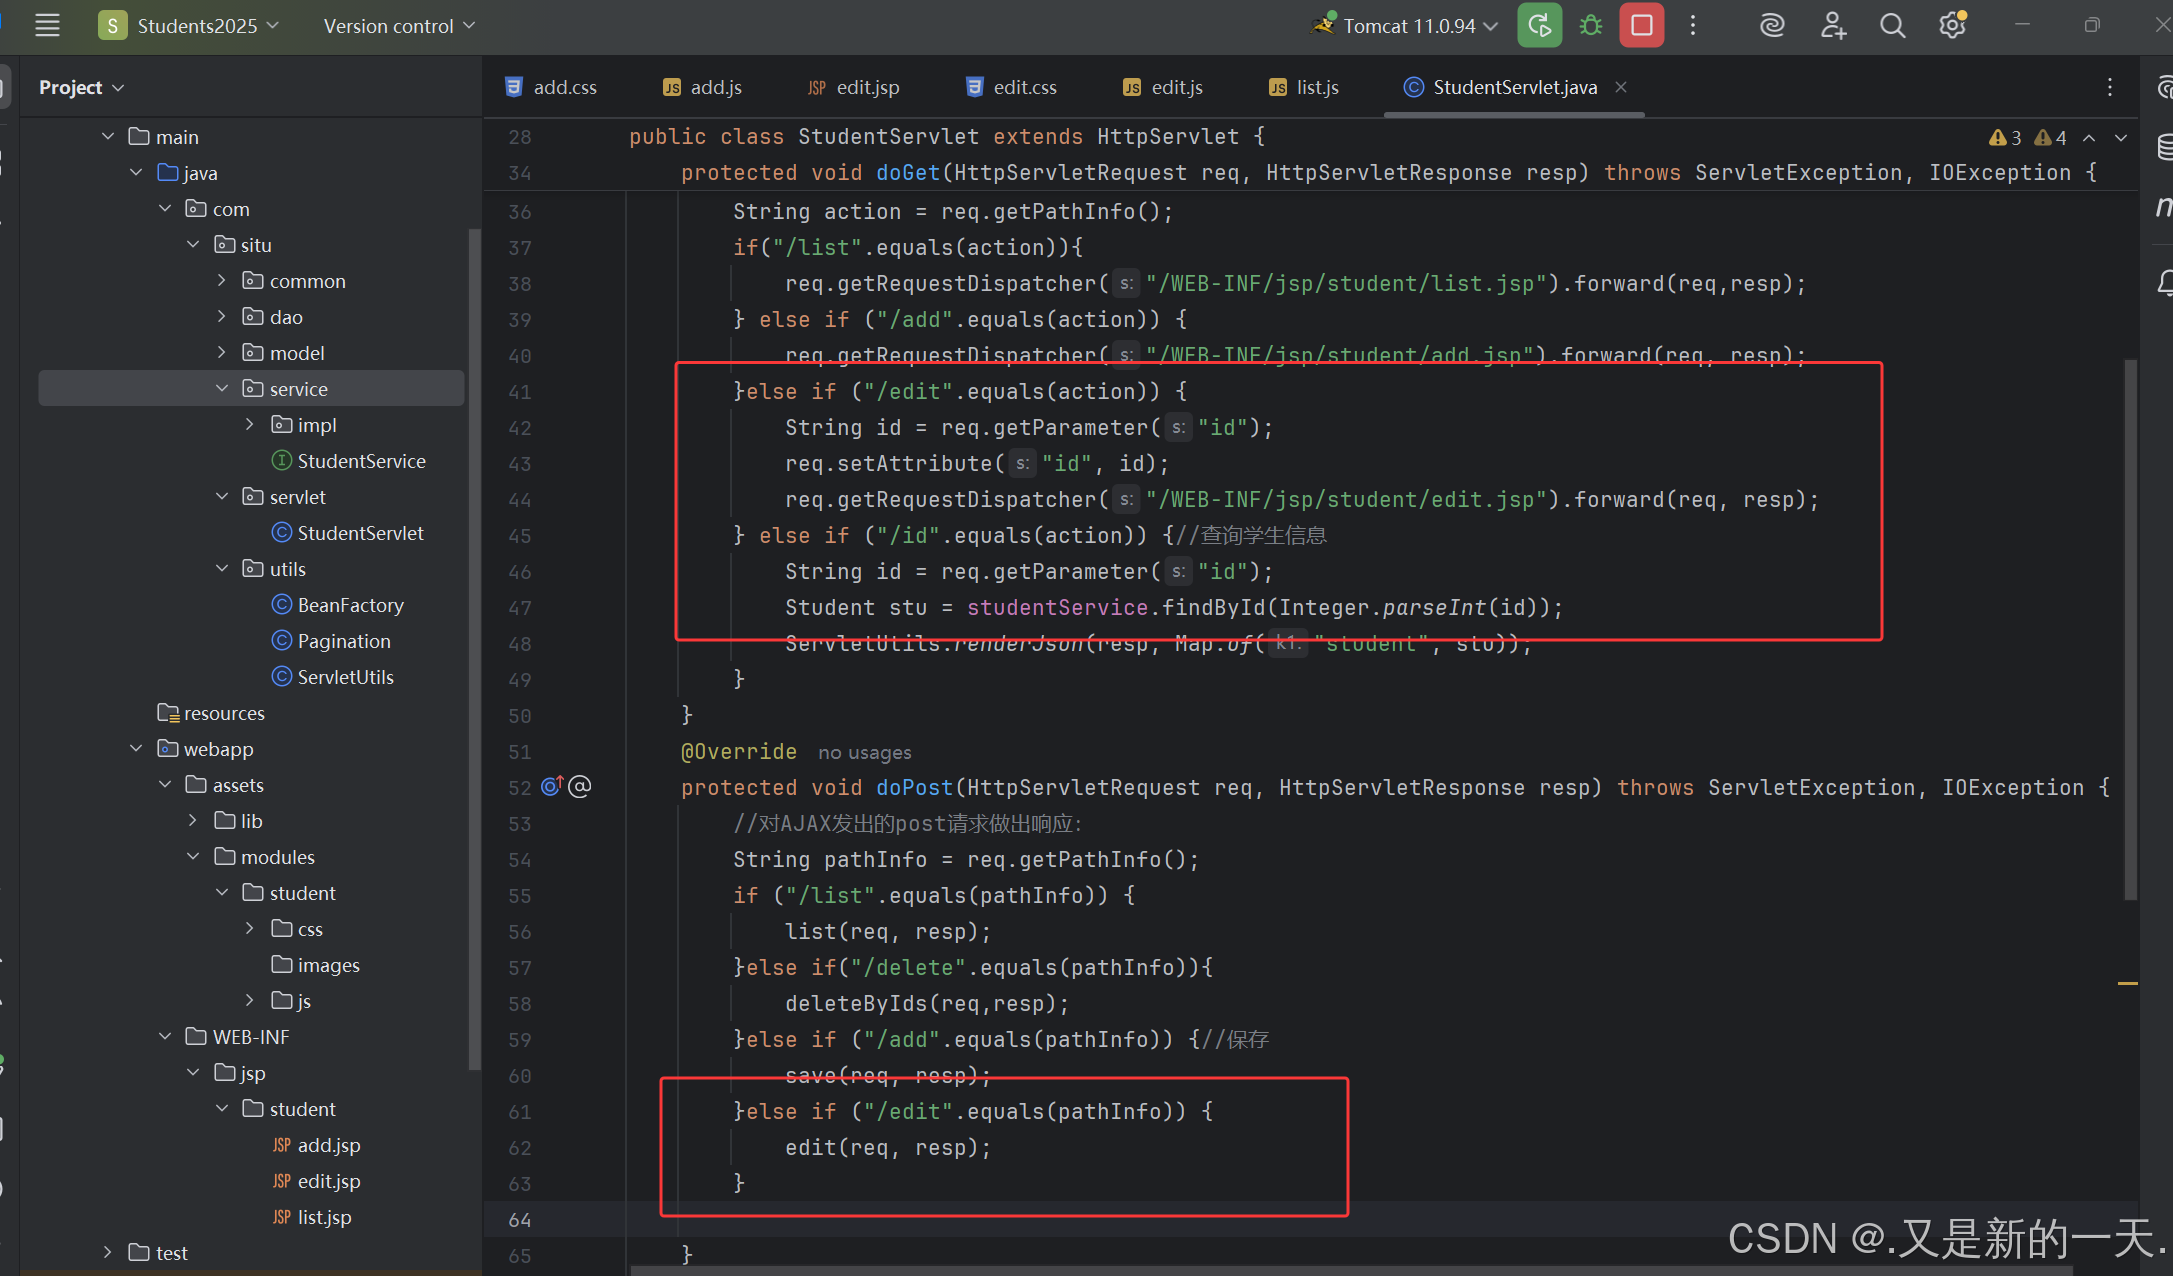Expand the test folder

tap(108, 1253)
